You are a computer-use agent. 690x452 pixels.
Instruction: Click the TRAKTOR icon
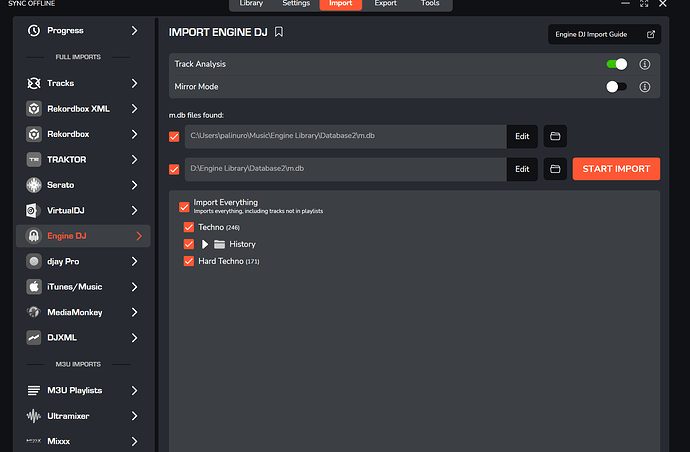(34, 159)
